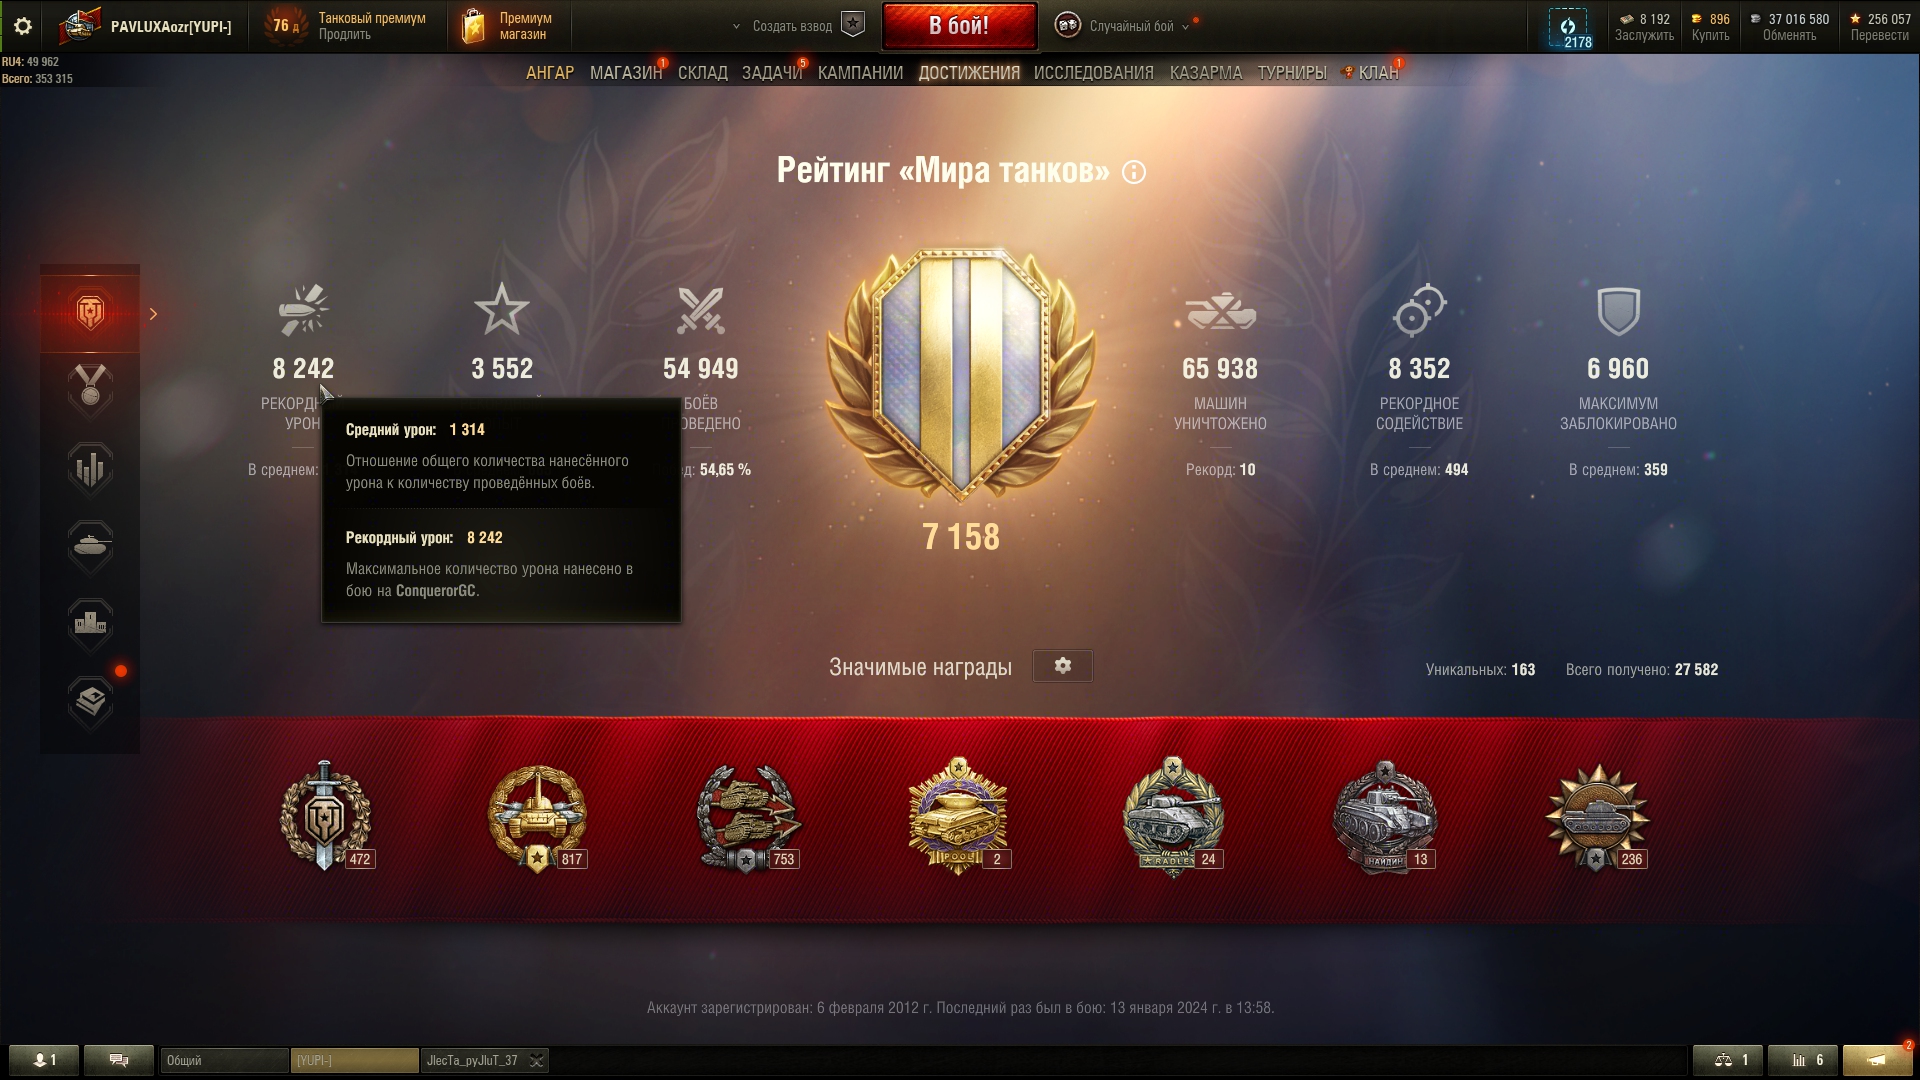Viewport: 1920px width, 1080px height.
Task: Expand the Create Platoon dropdown arrow
Action: (737, 27)
